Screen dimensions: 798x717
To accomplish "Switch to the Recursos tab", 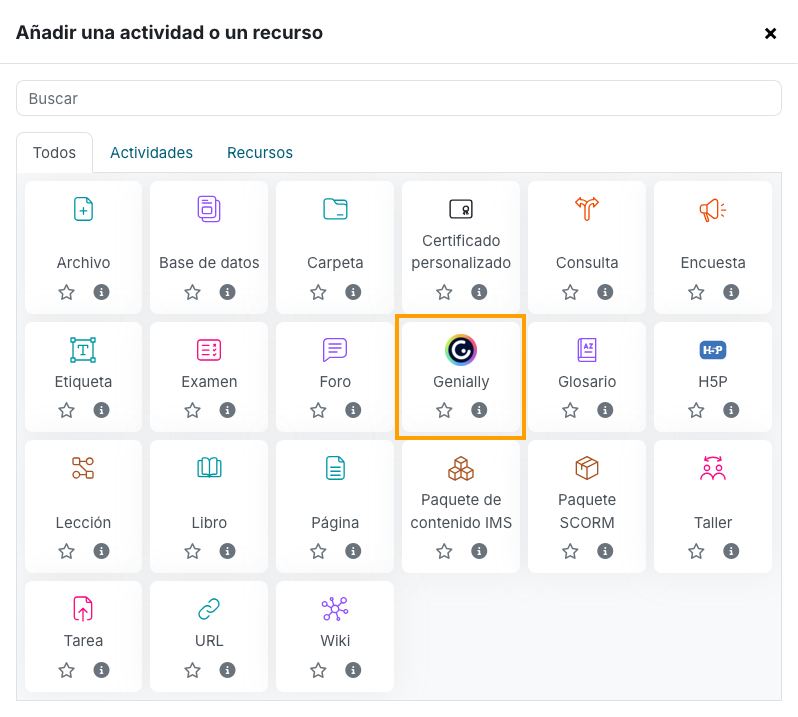I will click(260, 153).
